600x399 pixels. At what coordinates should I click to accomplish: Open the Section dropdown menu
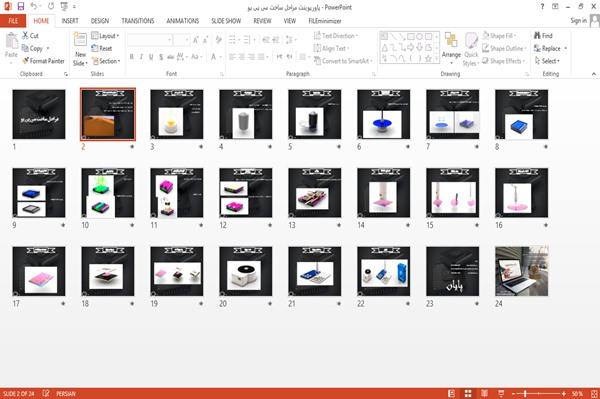tap(106, 61)
